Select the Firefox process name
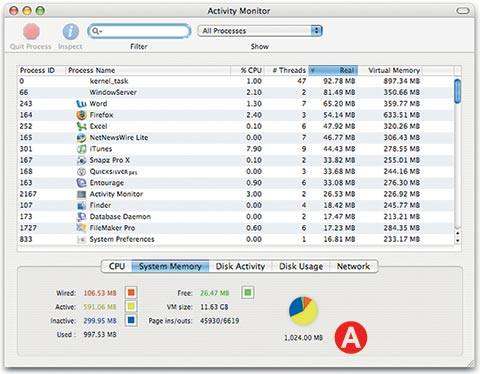The height and width of the screenshot is (374, 480). coord(102,115)
